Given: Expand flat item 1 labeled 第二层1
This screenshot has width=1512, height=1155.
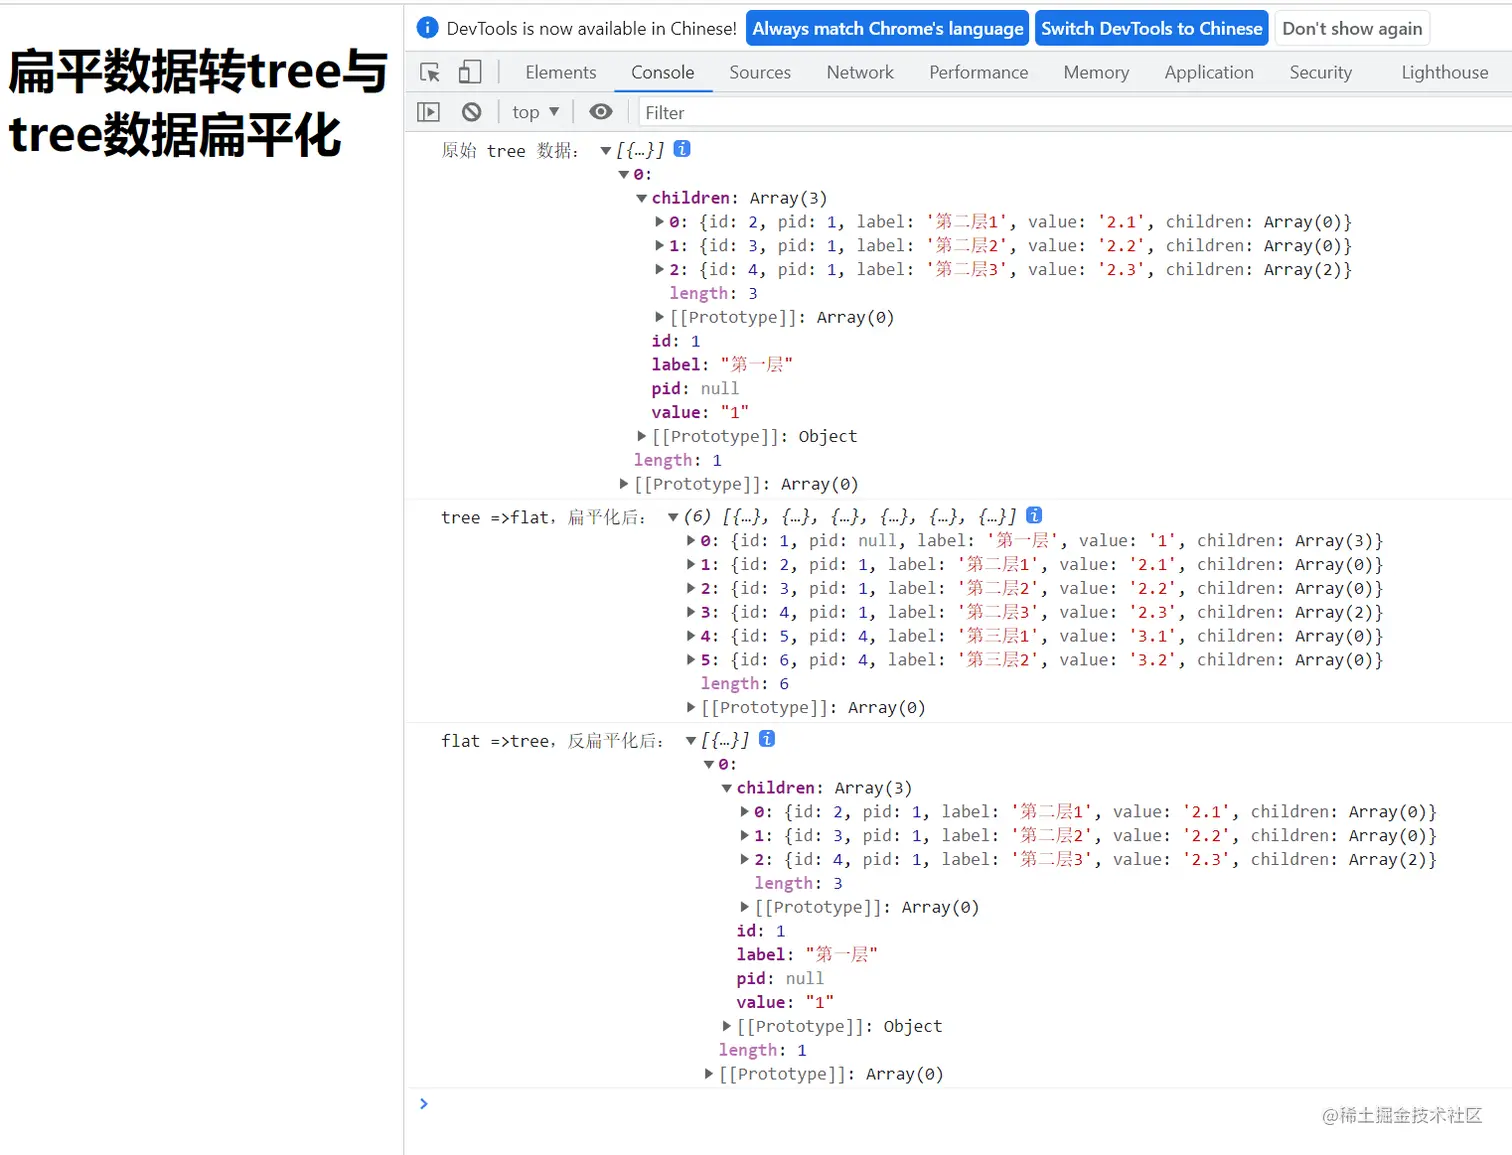Looking at the screenshot, I should pos(691,564).
